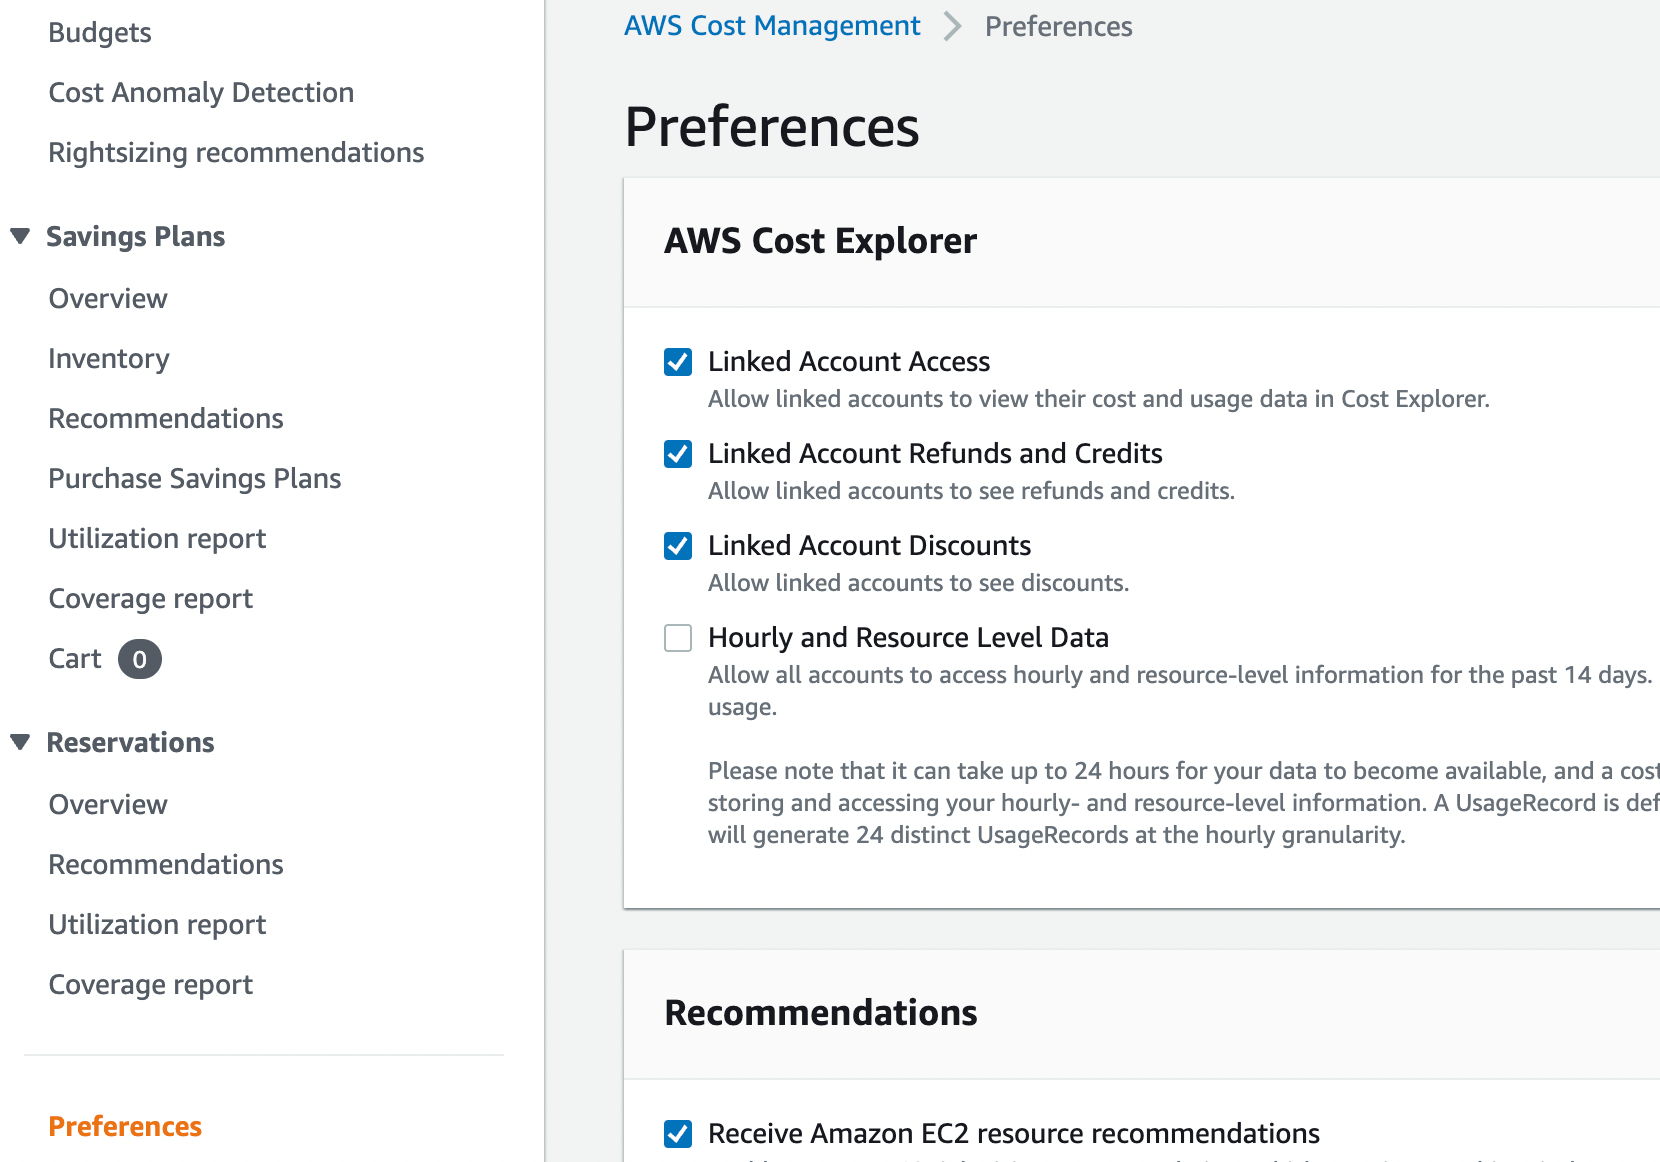Collapse the Reservations section arrow
Screen dimensions: 1660x1162
click(x=20, y=742)
